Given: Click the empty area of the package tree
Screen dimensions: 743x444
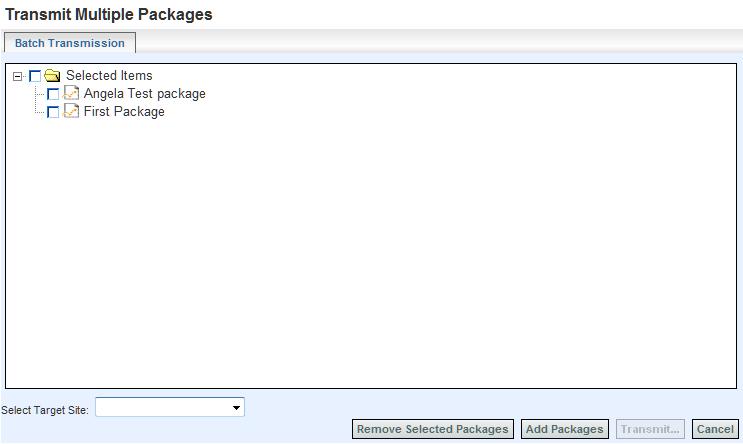Looking at the screenshot, I should click(x=370, y=250).
